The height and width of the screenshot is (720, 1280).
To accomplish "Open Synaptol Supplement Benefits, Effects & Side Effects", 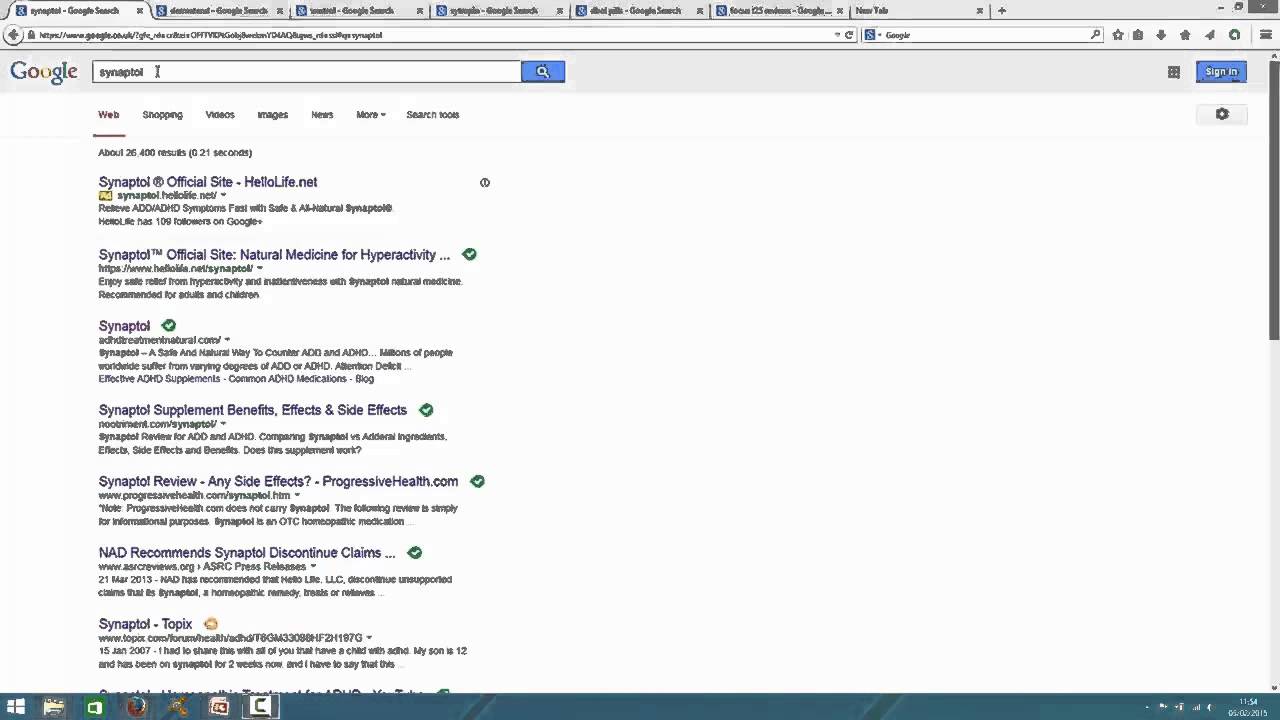I will pyautogui.click(x=253, y=410).
